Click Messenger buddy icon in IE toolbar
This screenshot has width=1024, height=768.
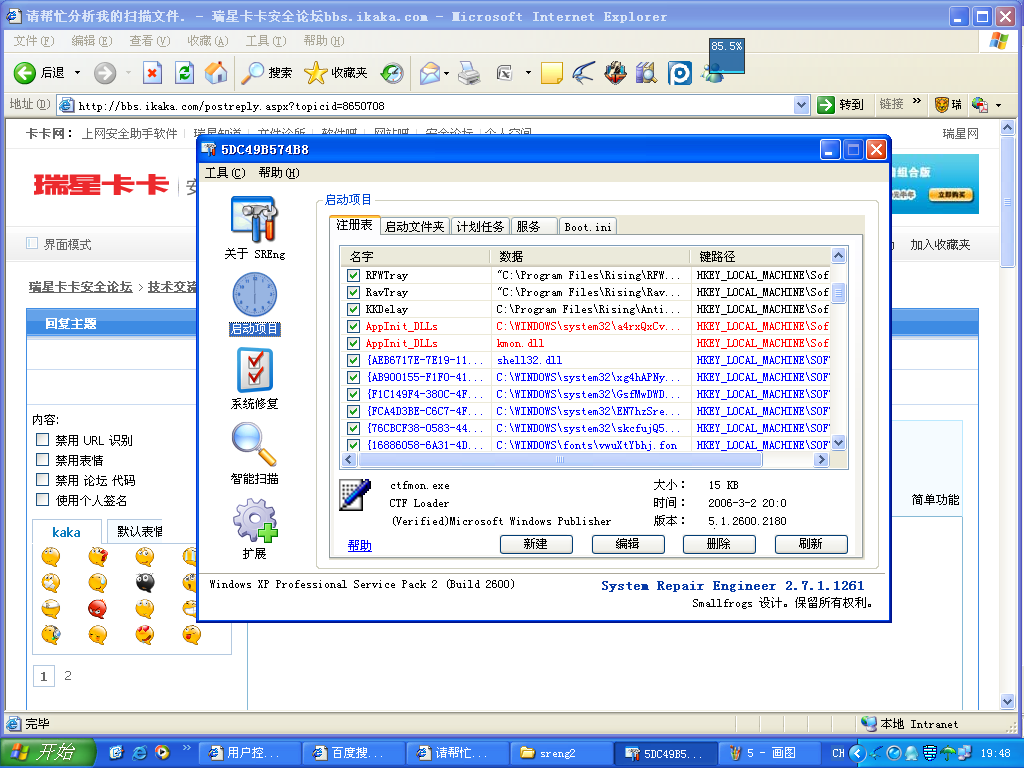[x=713, y=72]
